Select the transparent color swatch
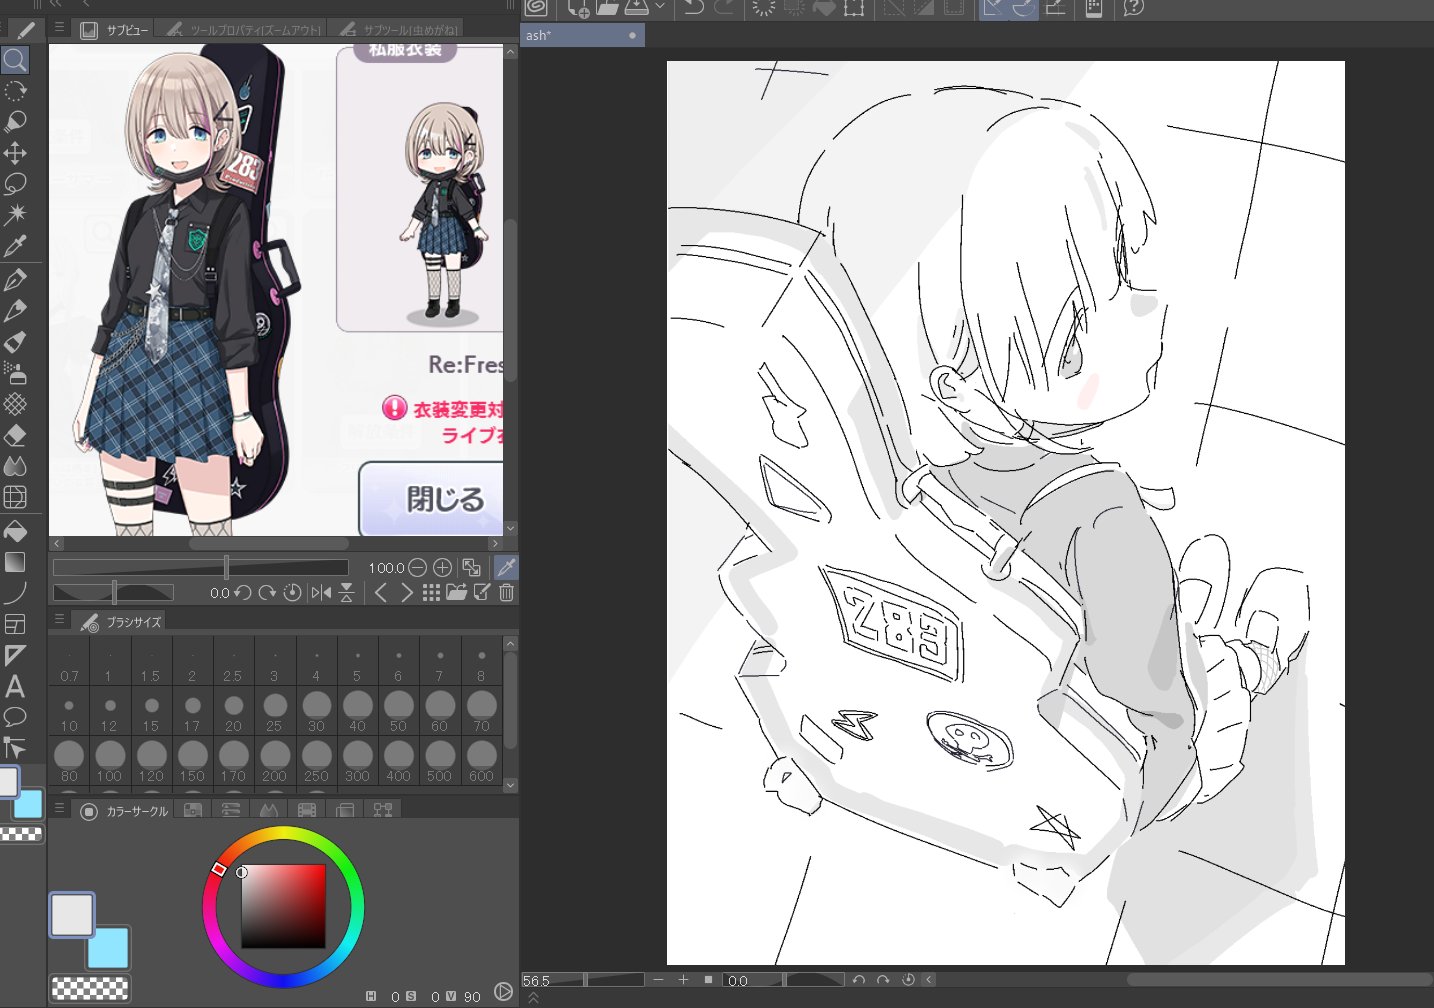Viewport: 1434px width, 1008px height. (89, 988)
